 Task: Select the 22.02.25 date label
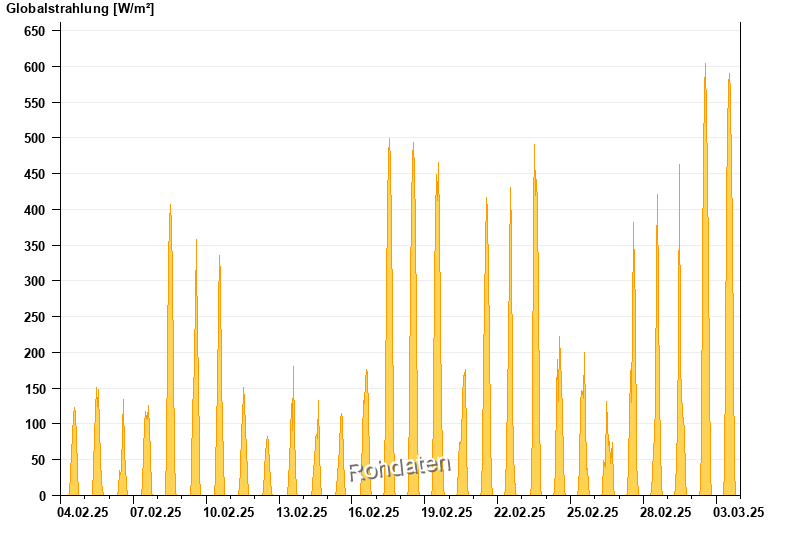coord(519,512)
